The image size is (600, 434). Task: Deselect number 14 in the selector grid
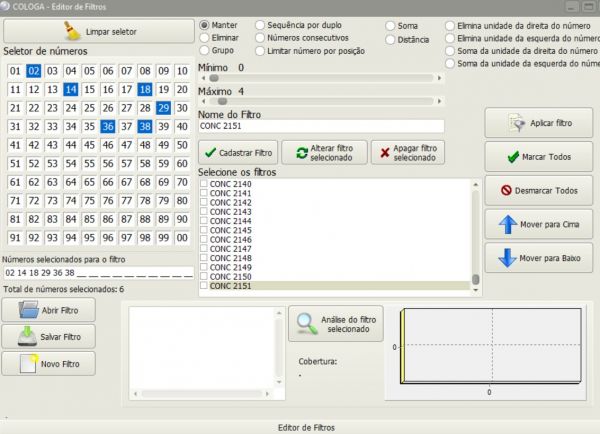pos(71,90)
